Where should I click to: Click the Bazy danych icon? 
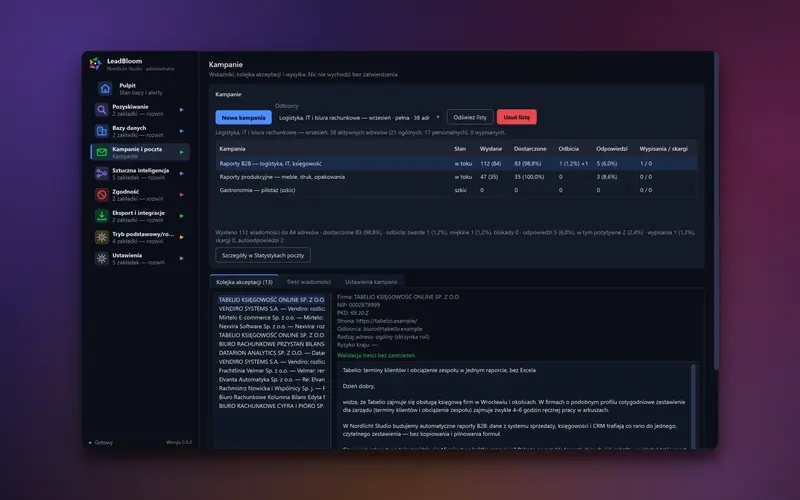coord(102,131)
